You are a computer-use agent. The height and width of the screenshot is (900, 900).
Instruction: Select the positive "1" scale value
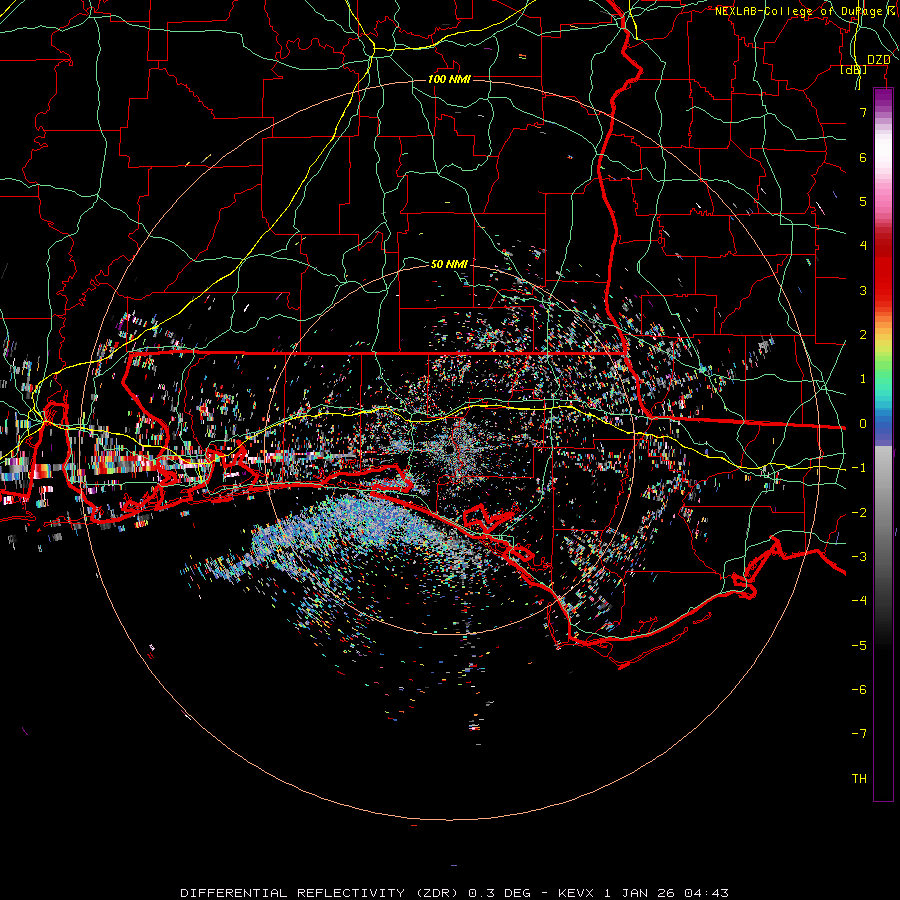click(x=863, y=379)
